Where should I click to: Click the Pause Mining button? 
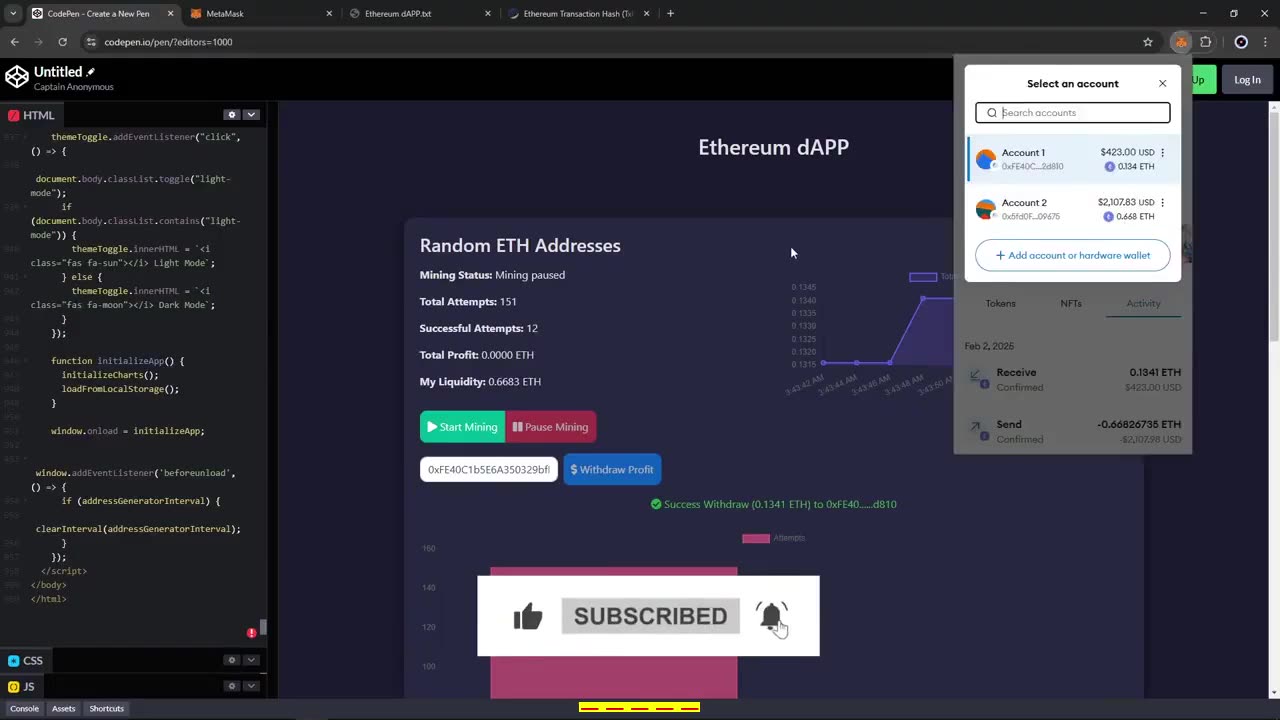pos(551,427)
